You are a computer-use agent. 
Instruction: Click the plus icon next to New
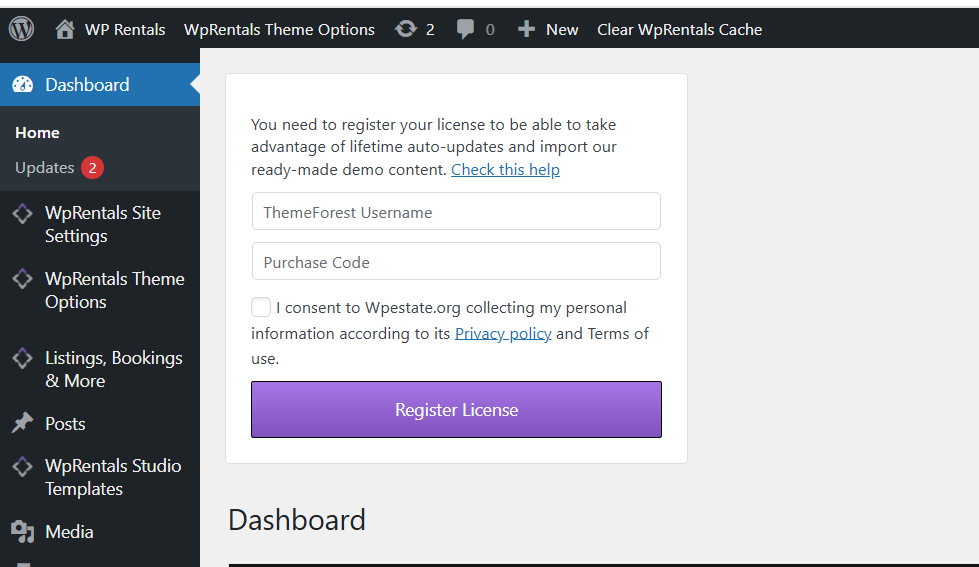pyautogui.click(x=526, y=29)
